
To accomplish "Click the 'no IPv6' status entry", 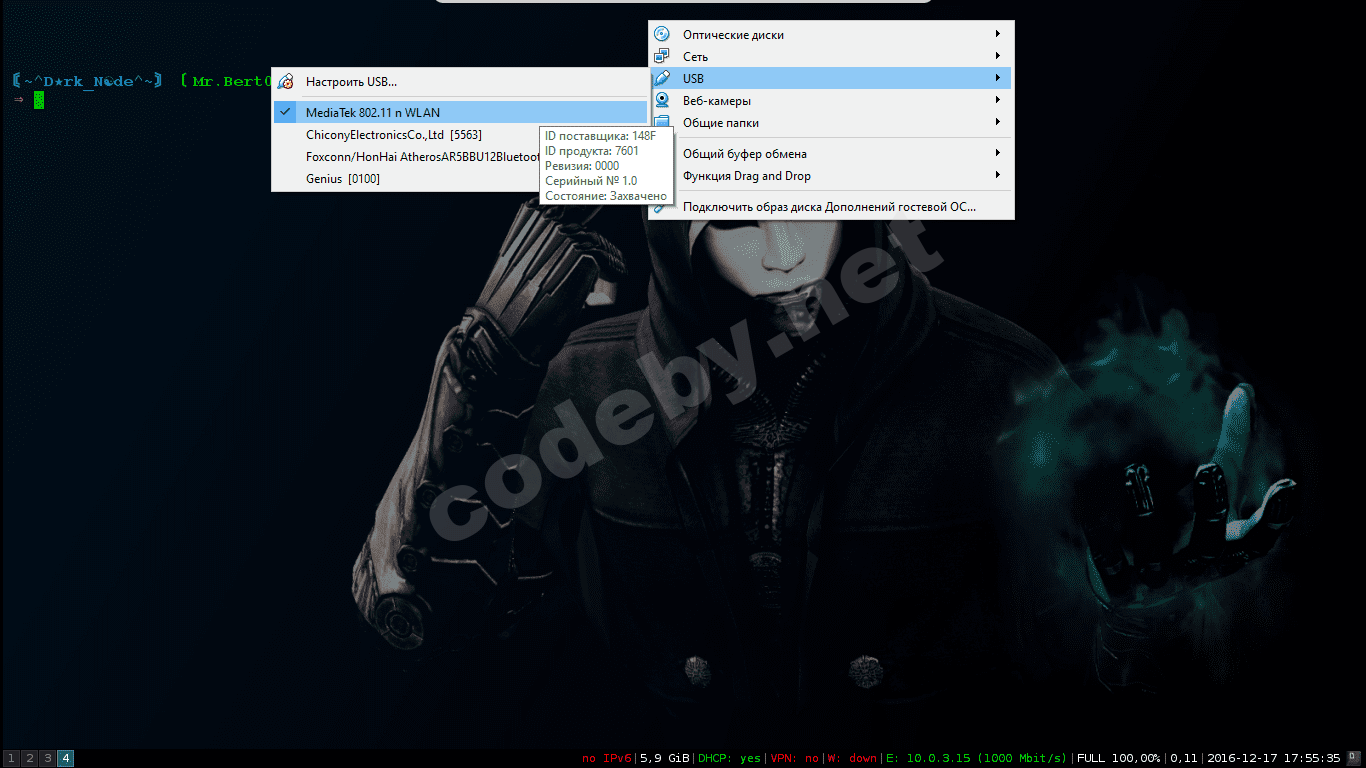I will pos(606,758).
